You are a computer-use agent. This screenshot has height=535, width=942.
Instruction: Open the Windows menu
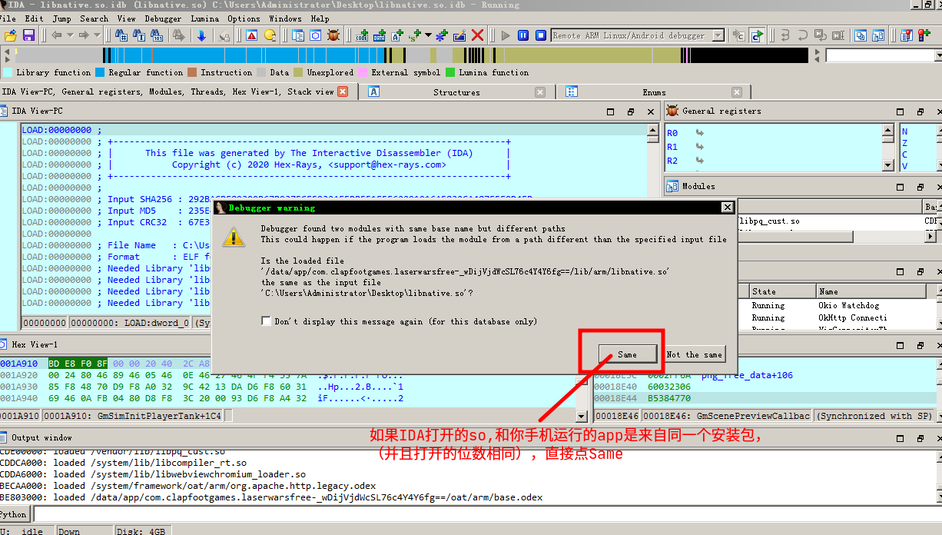coord(285,19)
